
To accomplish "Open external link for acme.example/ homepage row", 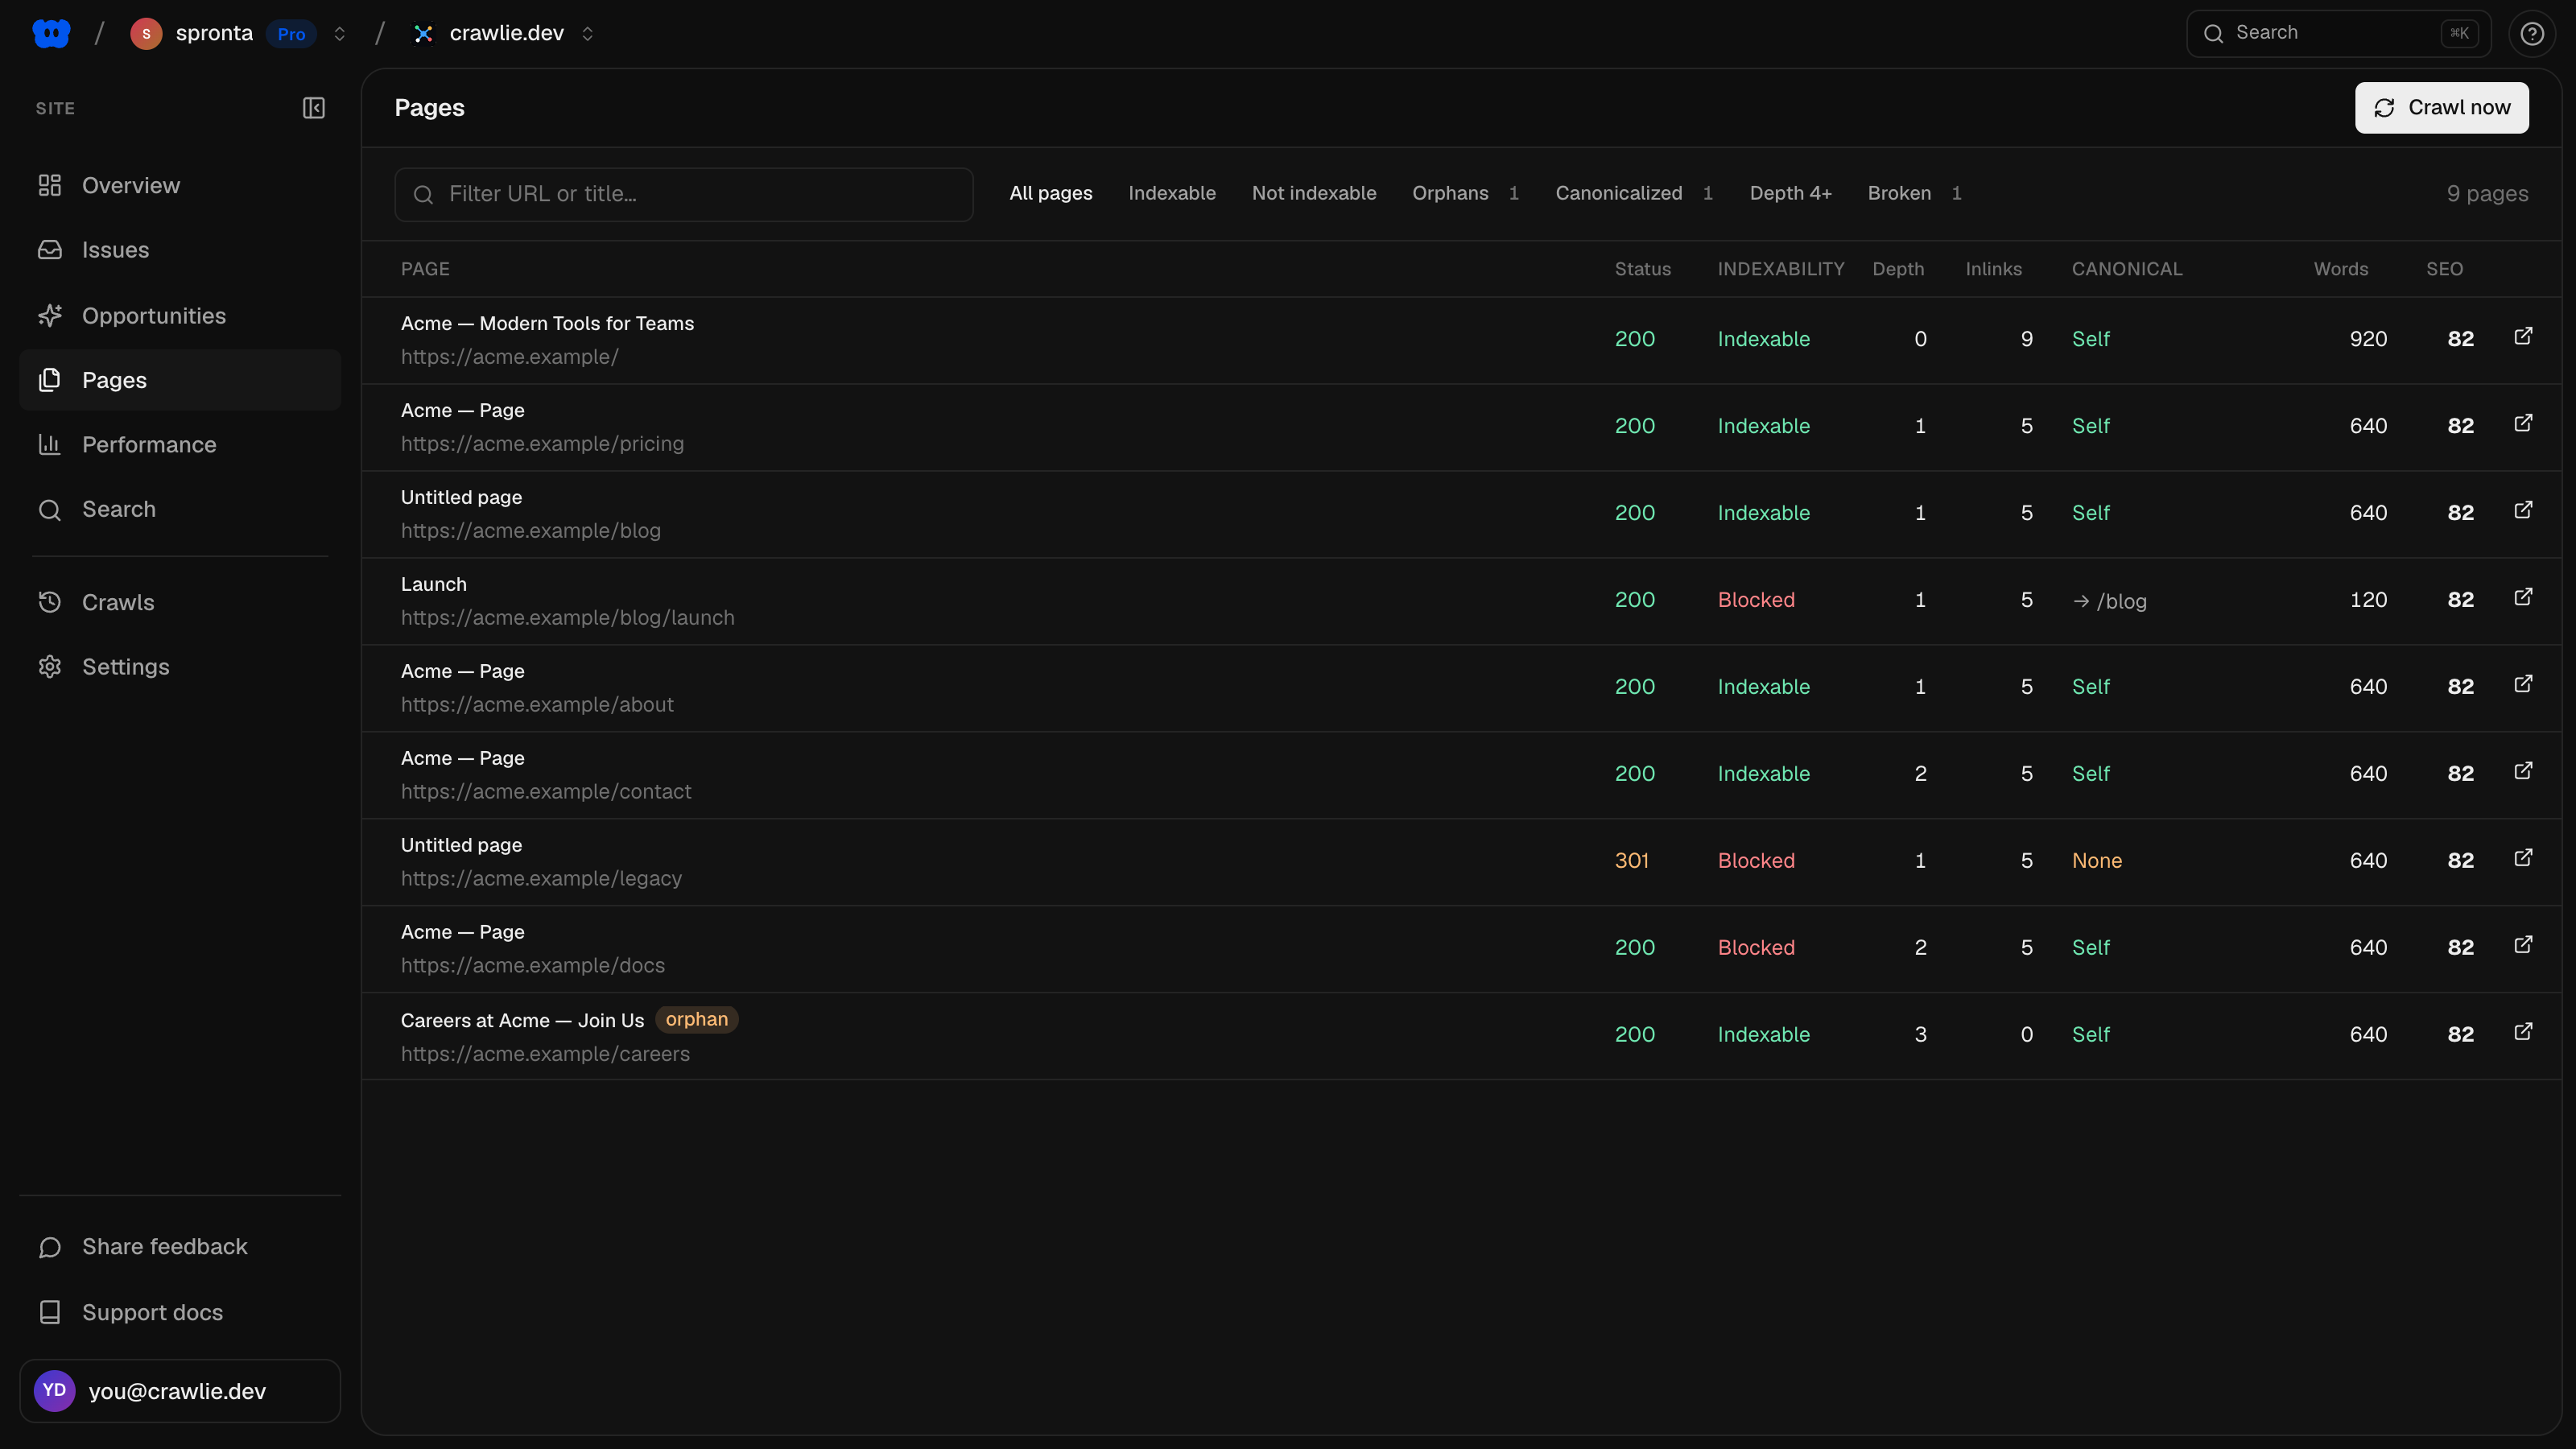I will (2523, 336).
